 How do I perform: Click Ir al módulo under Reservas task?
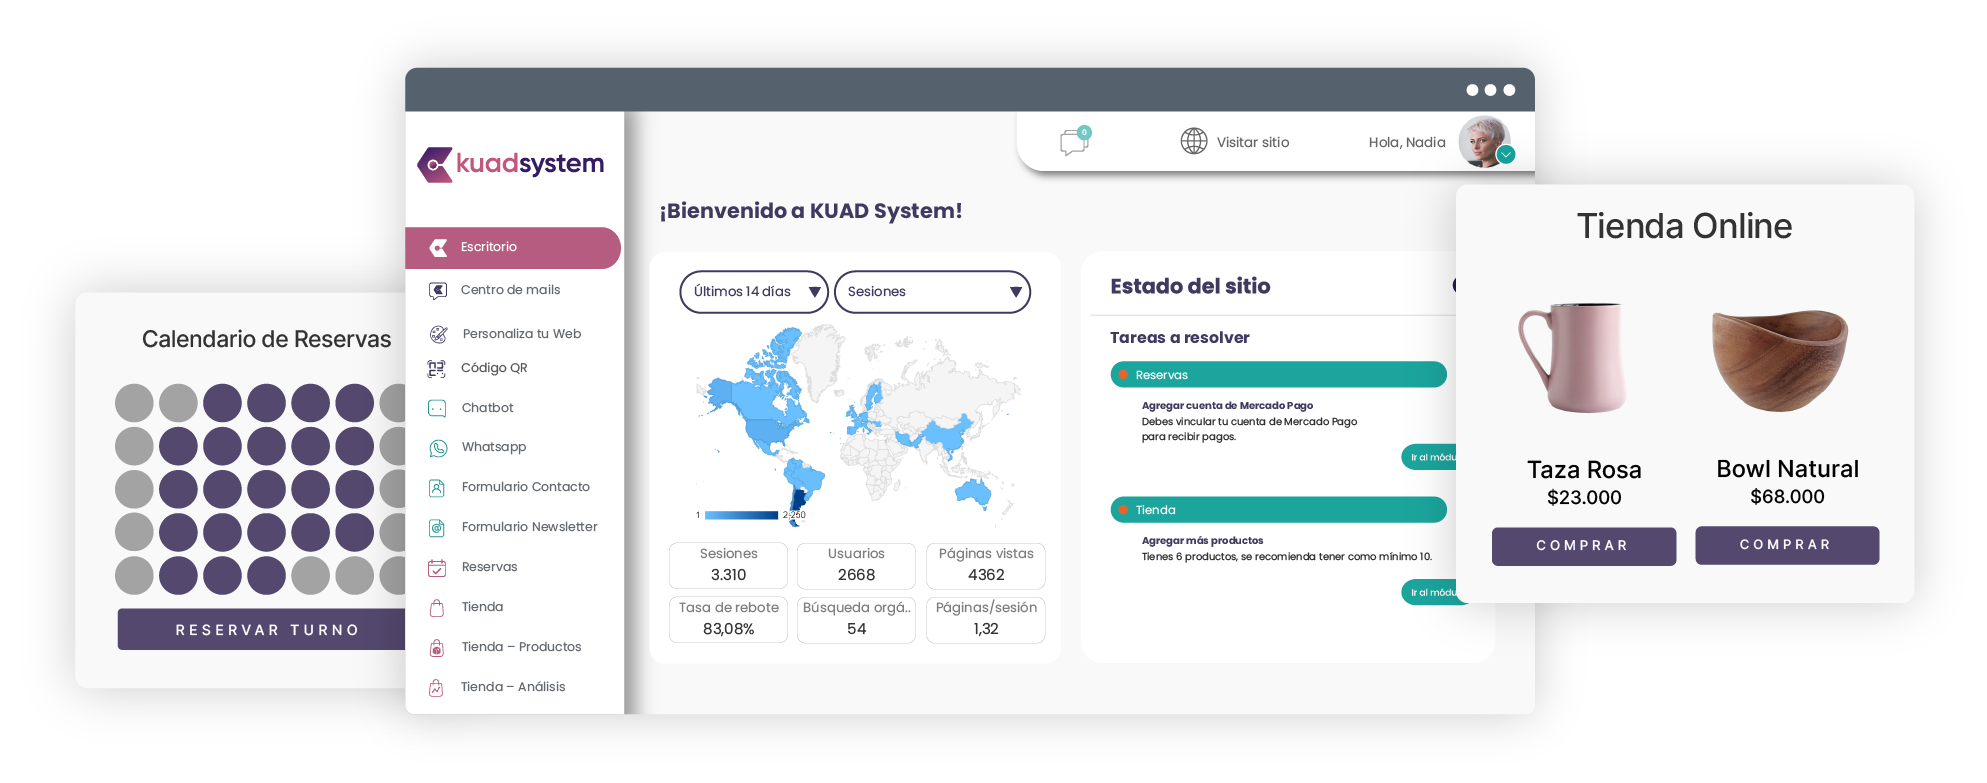(1430, 457)
